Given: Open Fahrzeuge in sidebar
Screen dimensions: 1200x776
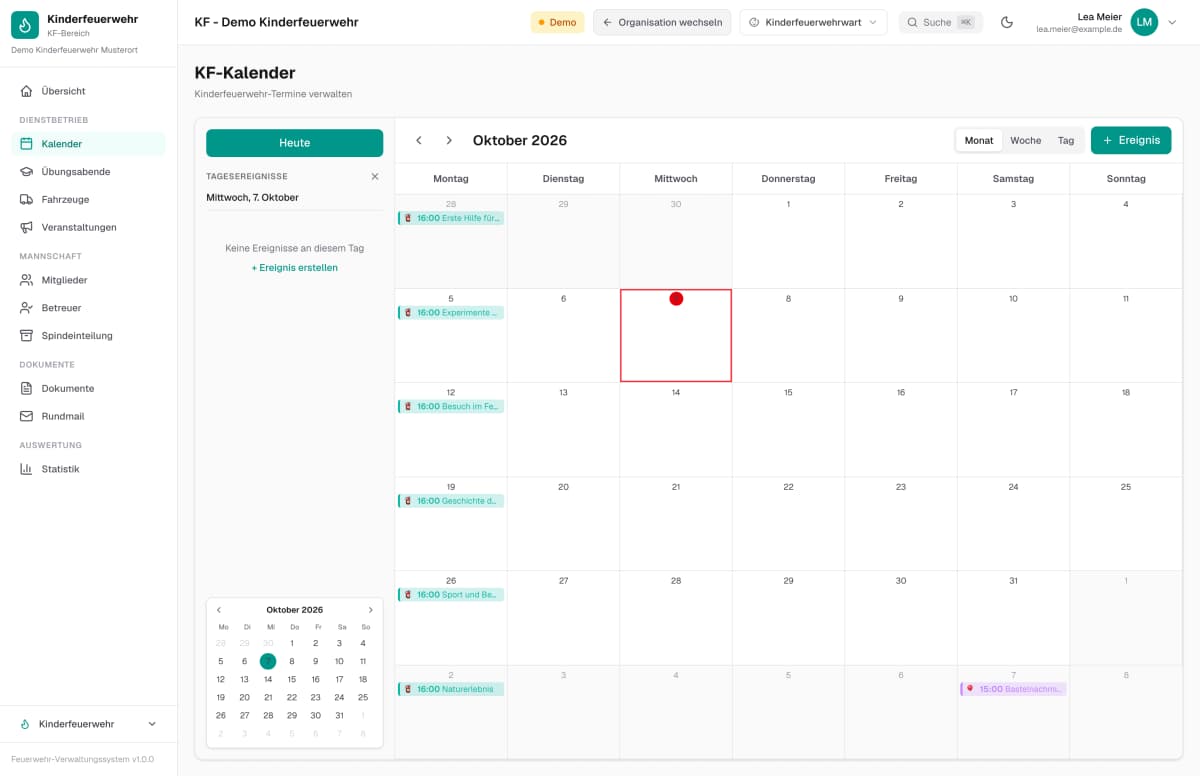Looking at the screenshot, I should click(89, 200).
